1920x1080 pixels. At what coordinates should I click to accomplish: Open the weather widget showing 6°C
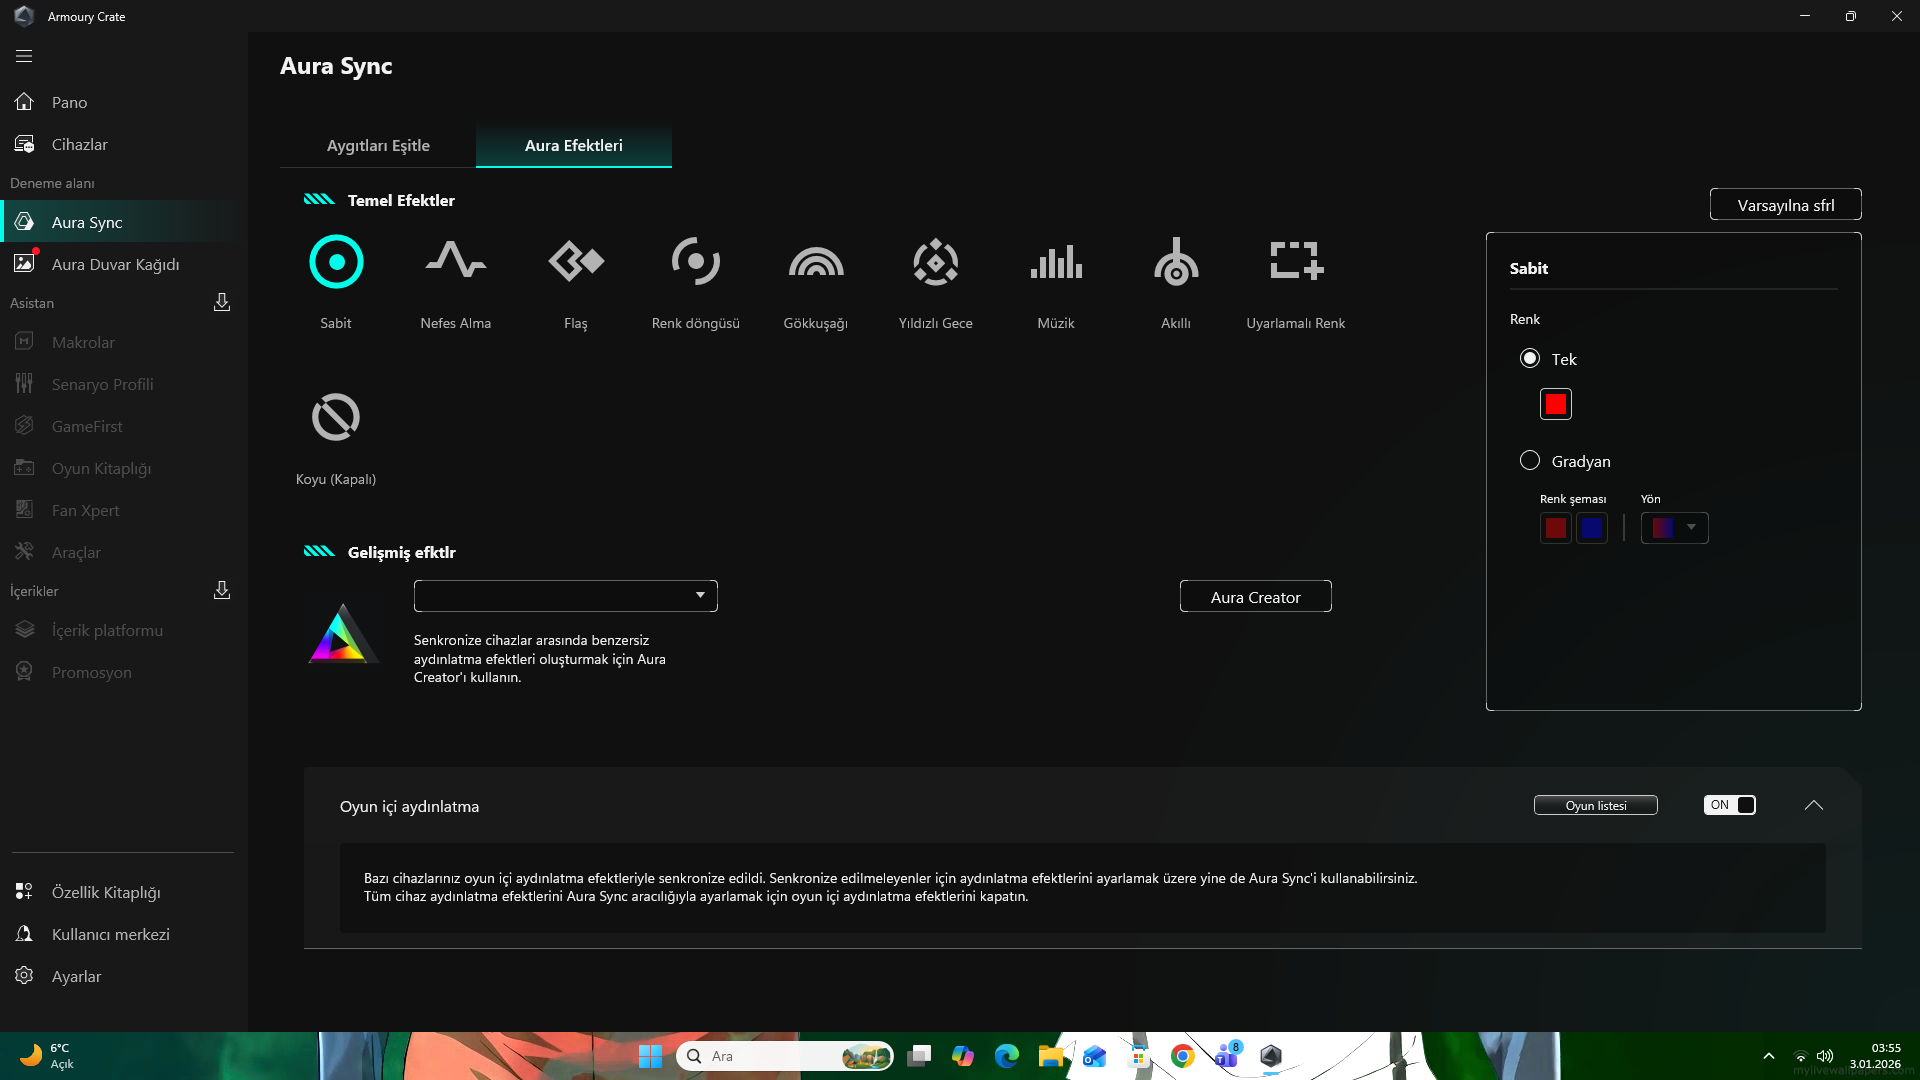46,1056
